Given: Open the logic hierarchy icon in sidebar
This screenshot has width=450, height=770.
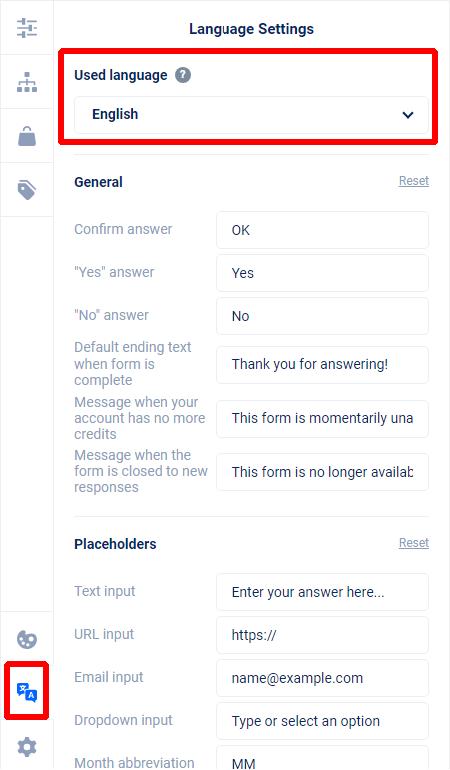Looking at the screenshot, I should click(27, 82).
